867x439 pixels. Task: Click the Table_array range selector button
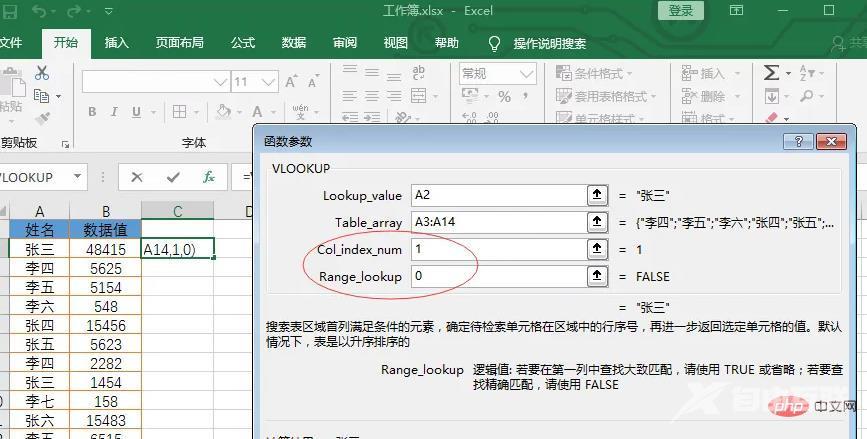tap(595, 222)
